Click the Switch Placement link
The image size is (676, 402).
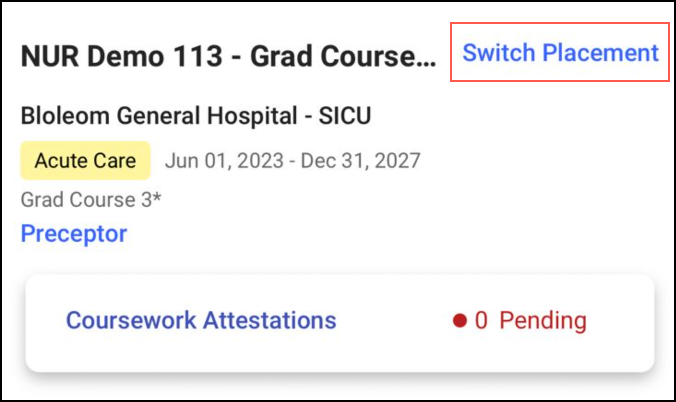(560, 52)
